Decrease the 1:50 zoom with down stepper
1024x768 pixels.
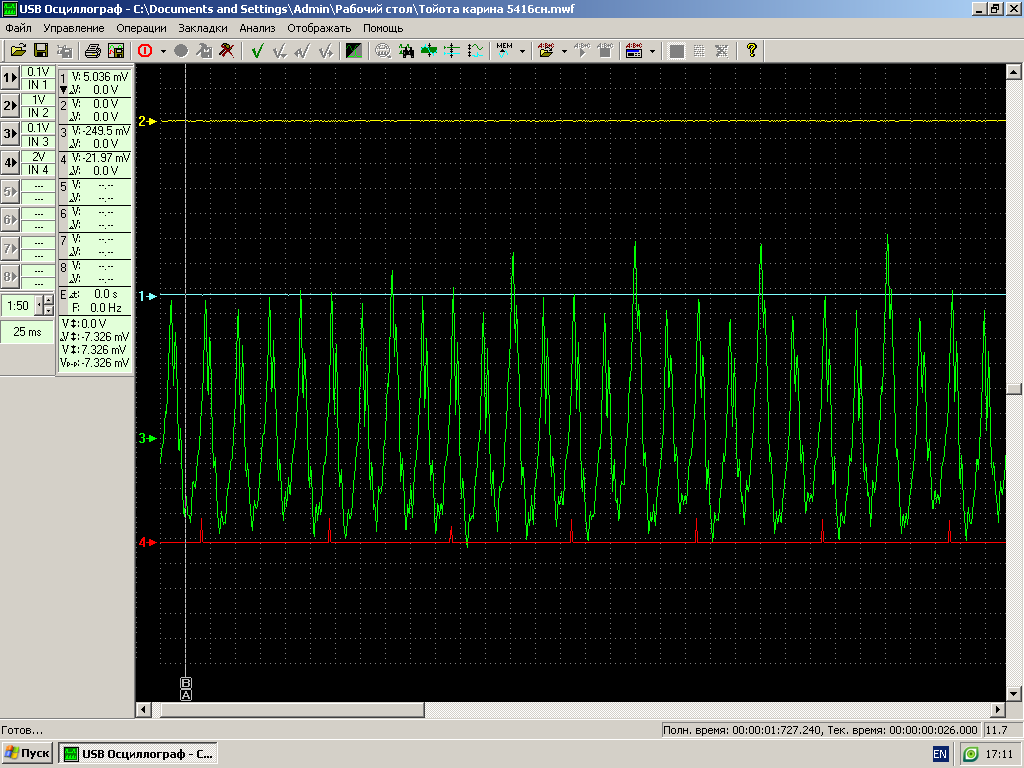[48, 311]
